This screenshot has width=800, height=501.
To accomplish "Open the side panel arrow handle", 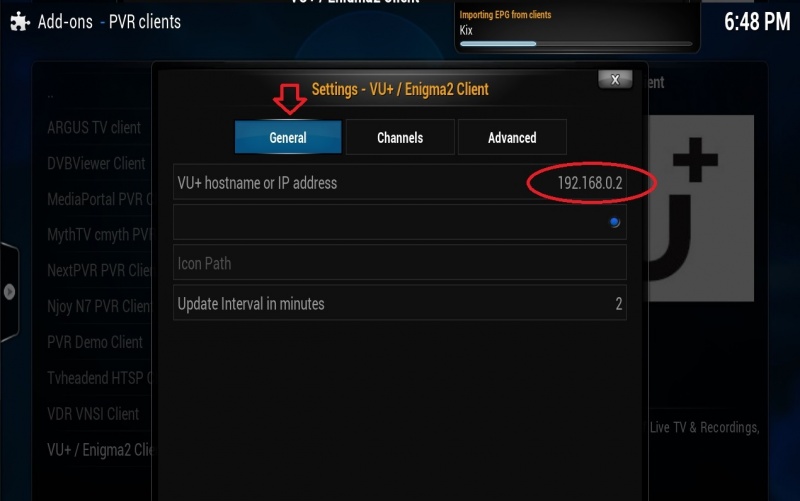I will (x=9, y=292).
